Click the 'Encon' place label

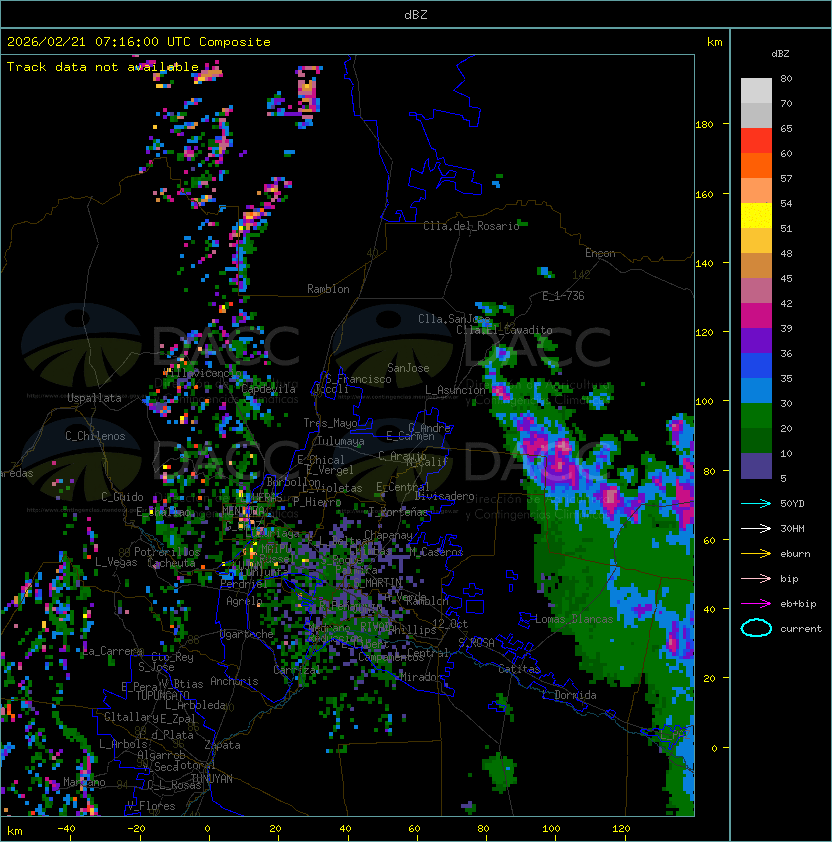(x=600, y=253)
